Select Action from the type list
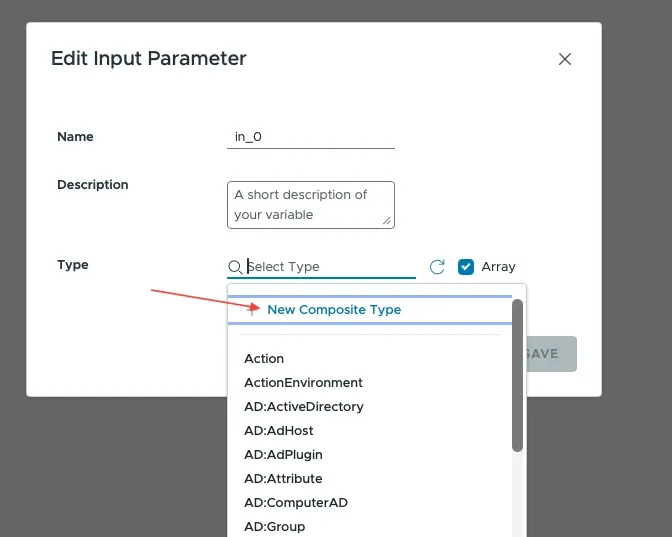This screenshot has height=537, width=672. tap(264, 359)
